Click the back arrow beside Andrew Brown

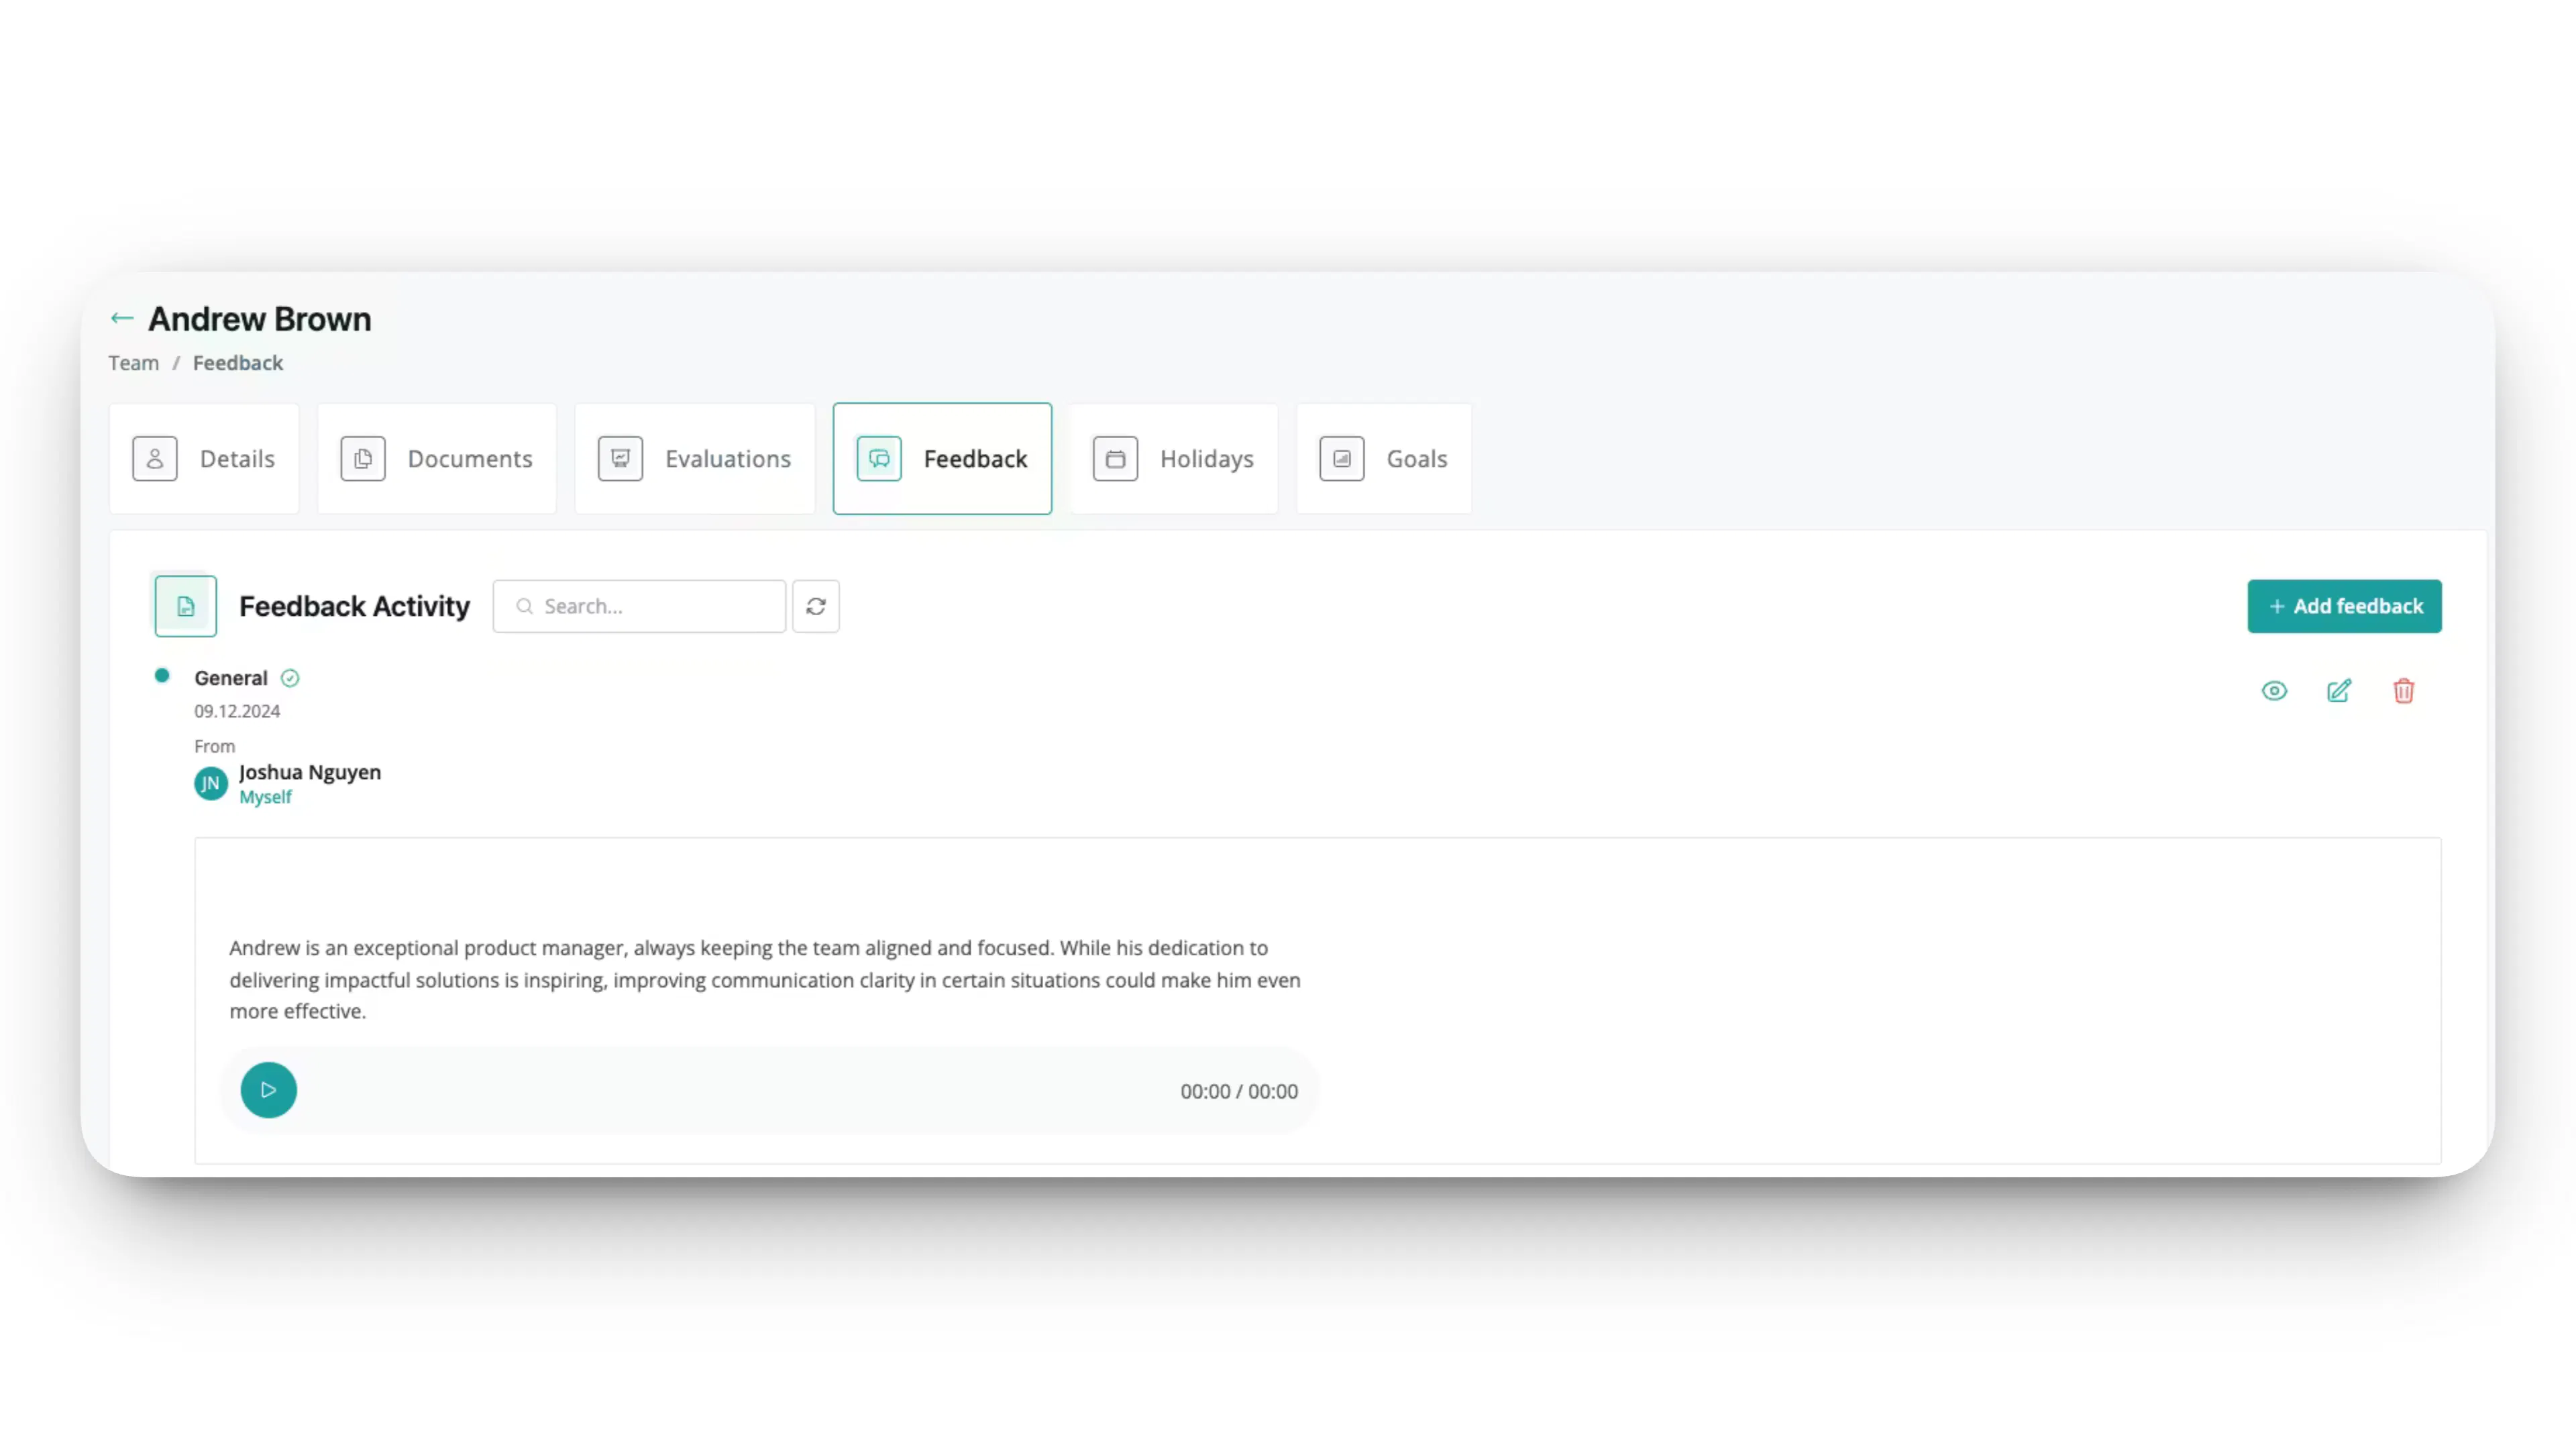pos(121,318)
